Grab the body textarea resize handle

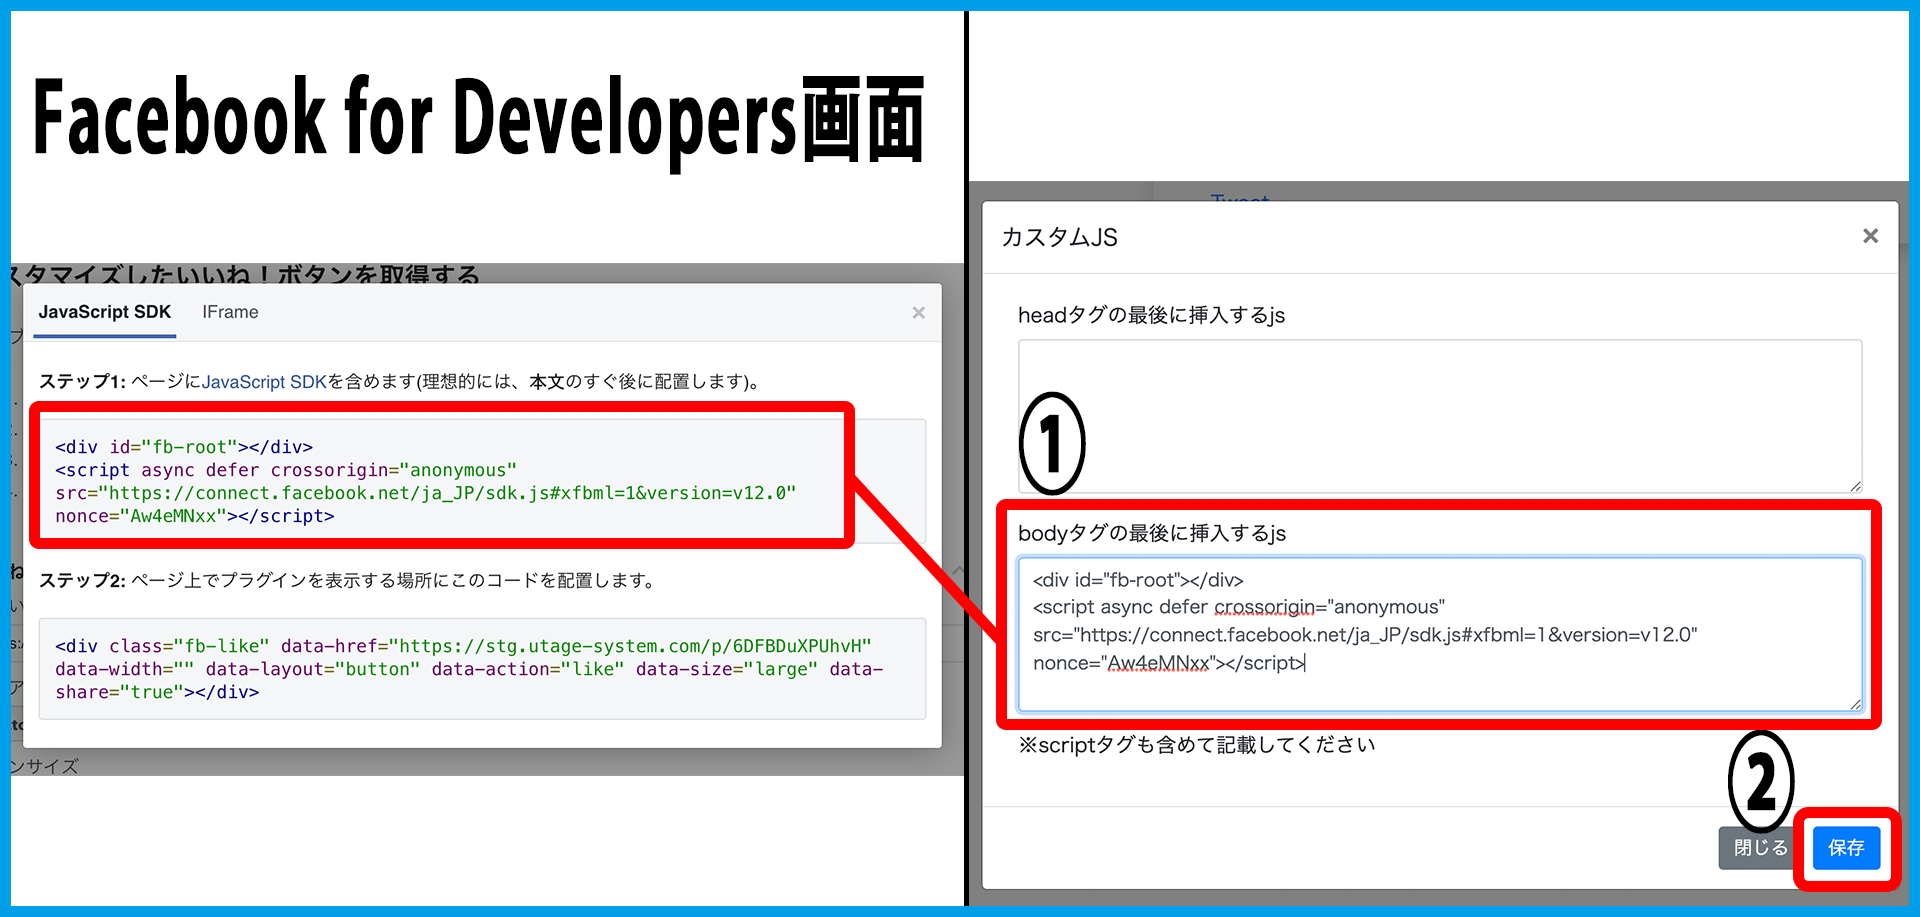coord(1855,704)
